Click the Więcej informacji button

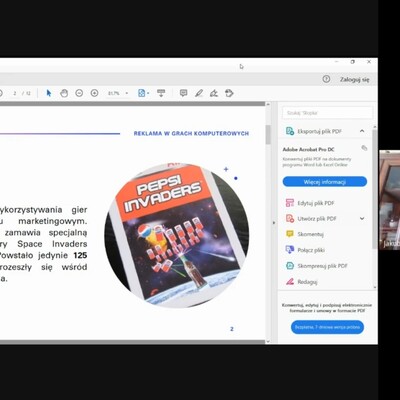pyautogui.click(x=325, y=182)
